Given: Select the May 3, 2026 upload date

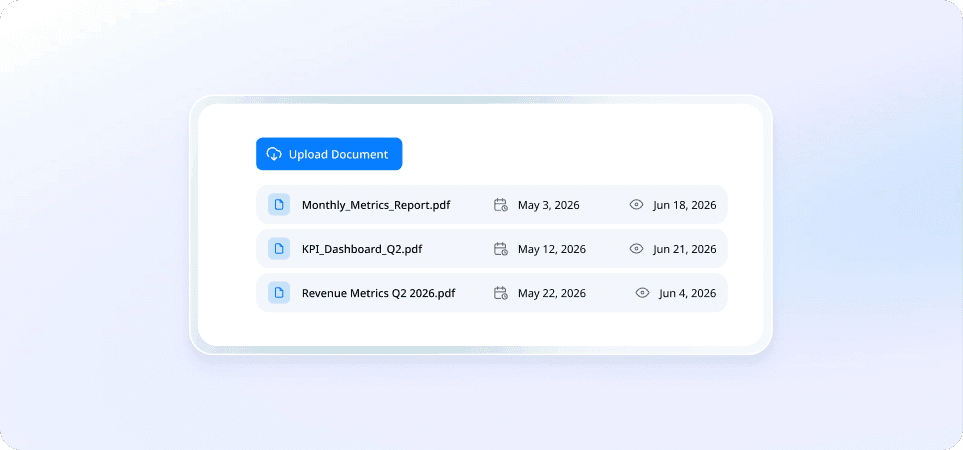Looking at the screenshot, I should [x=548, y=205].
